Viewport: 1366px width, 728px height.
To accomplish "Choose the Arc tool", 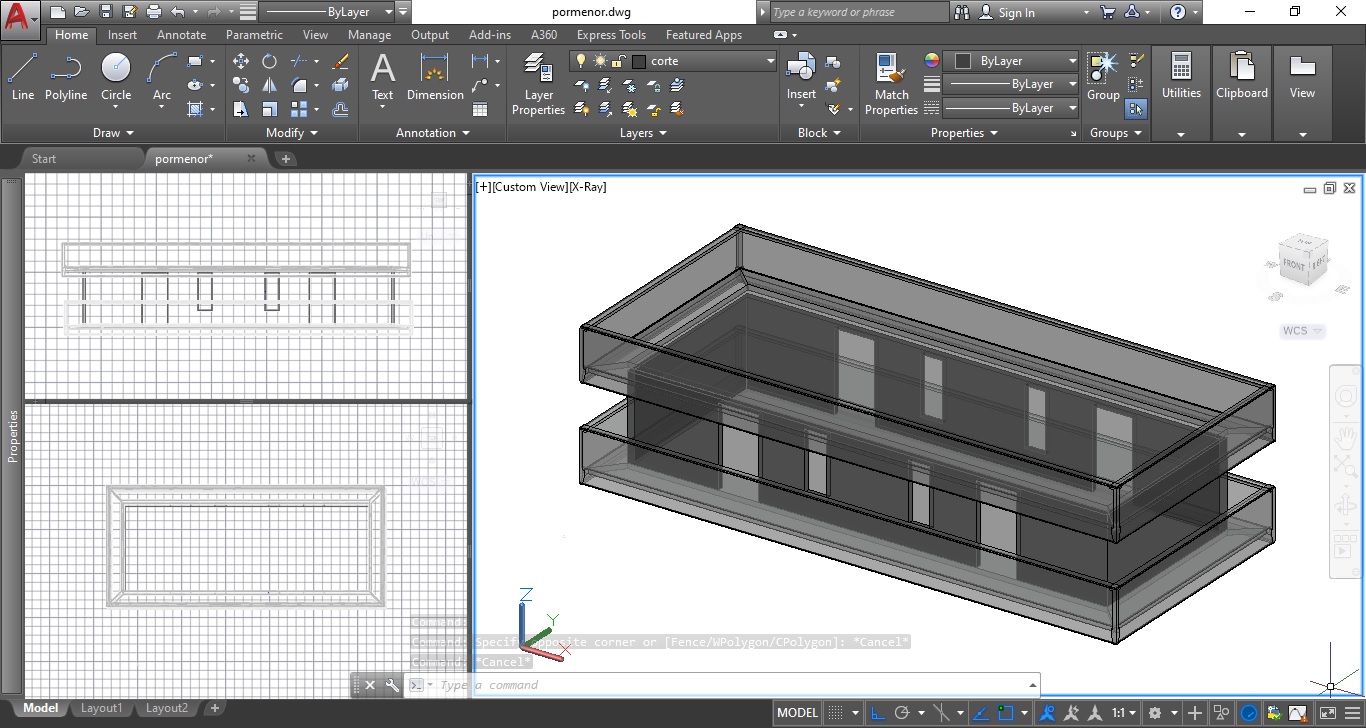I will point(162,77).
